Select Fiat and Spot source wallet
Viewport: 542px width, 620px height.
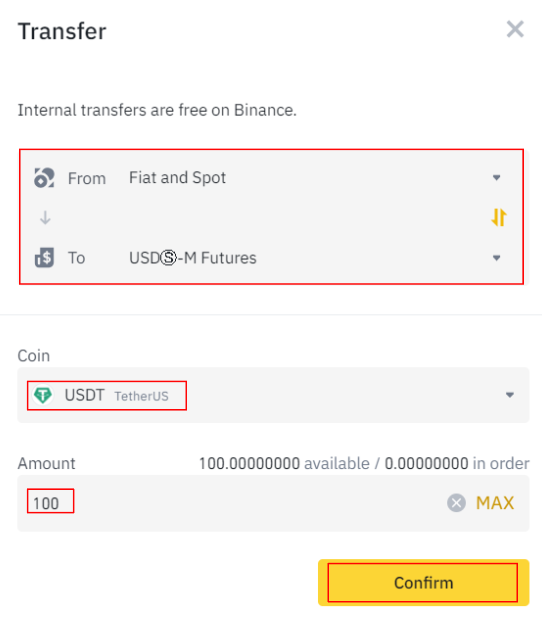point(271,178)
